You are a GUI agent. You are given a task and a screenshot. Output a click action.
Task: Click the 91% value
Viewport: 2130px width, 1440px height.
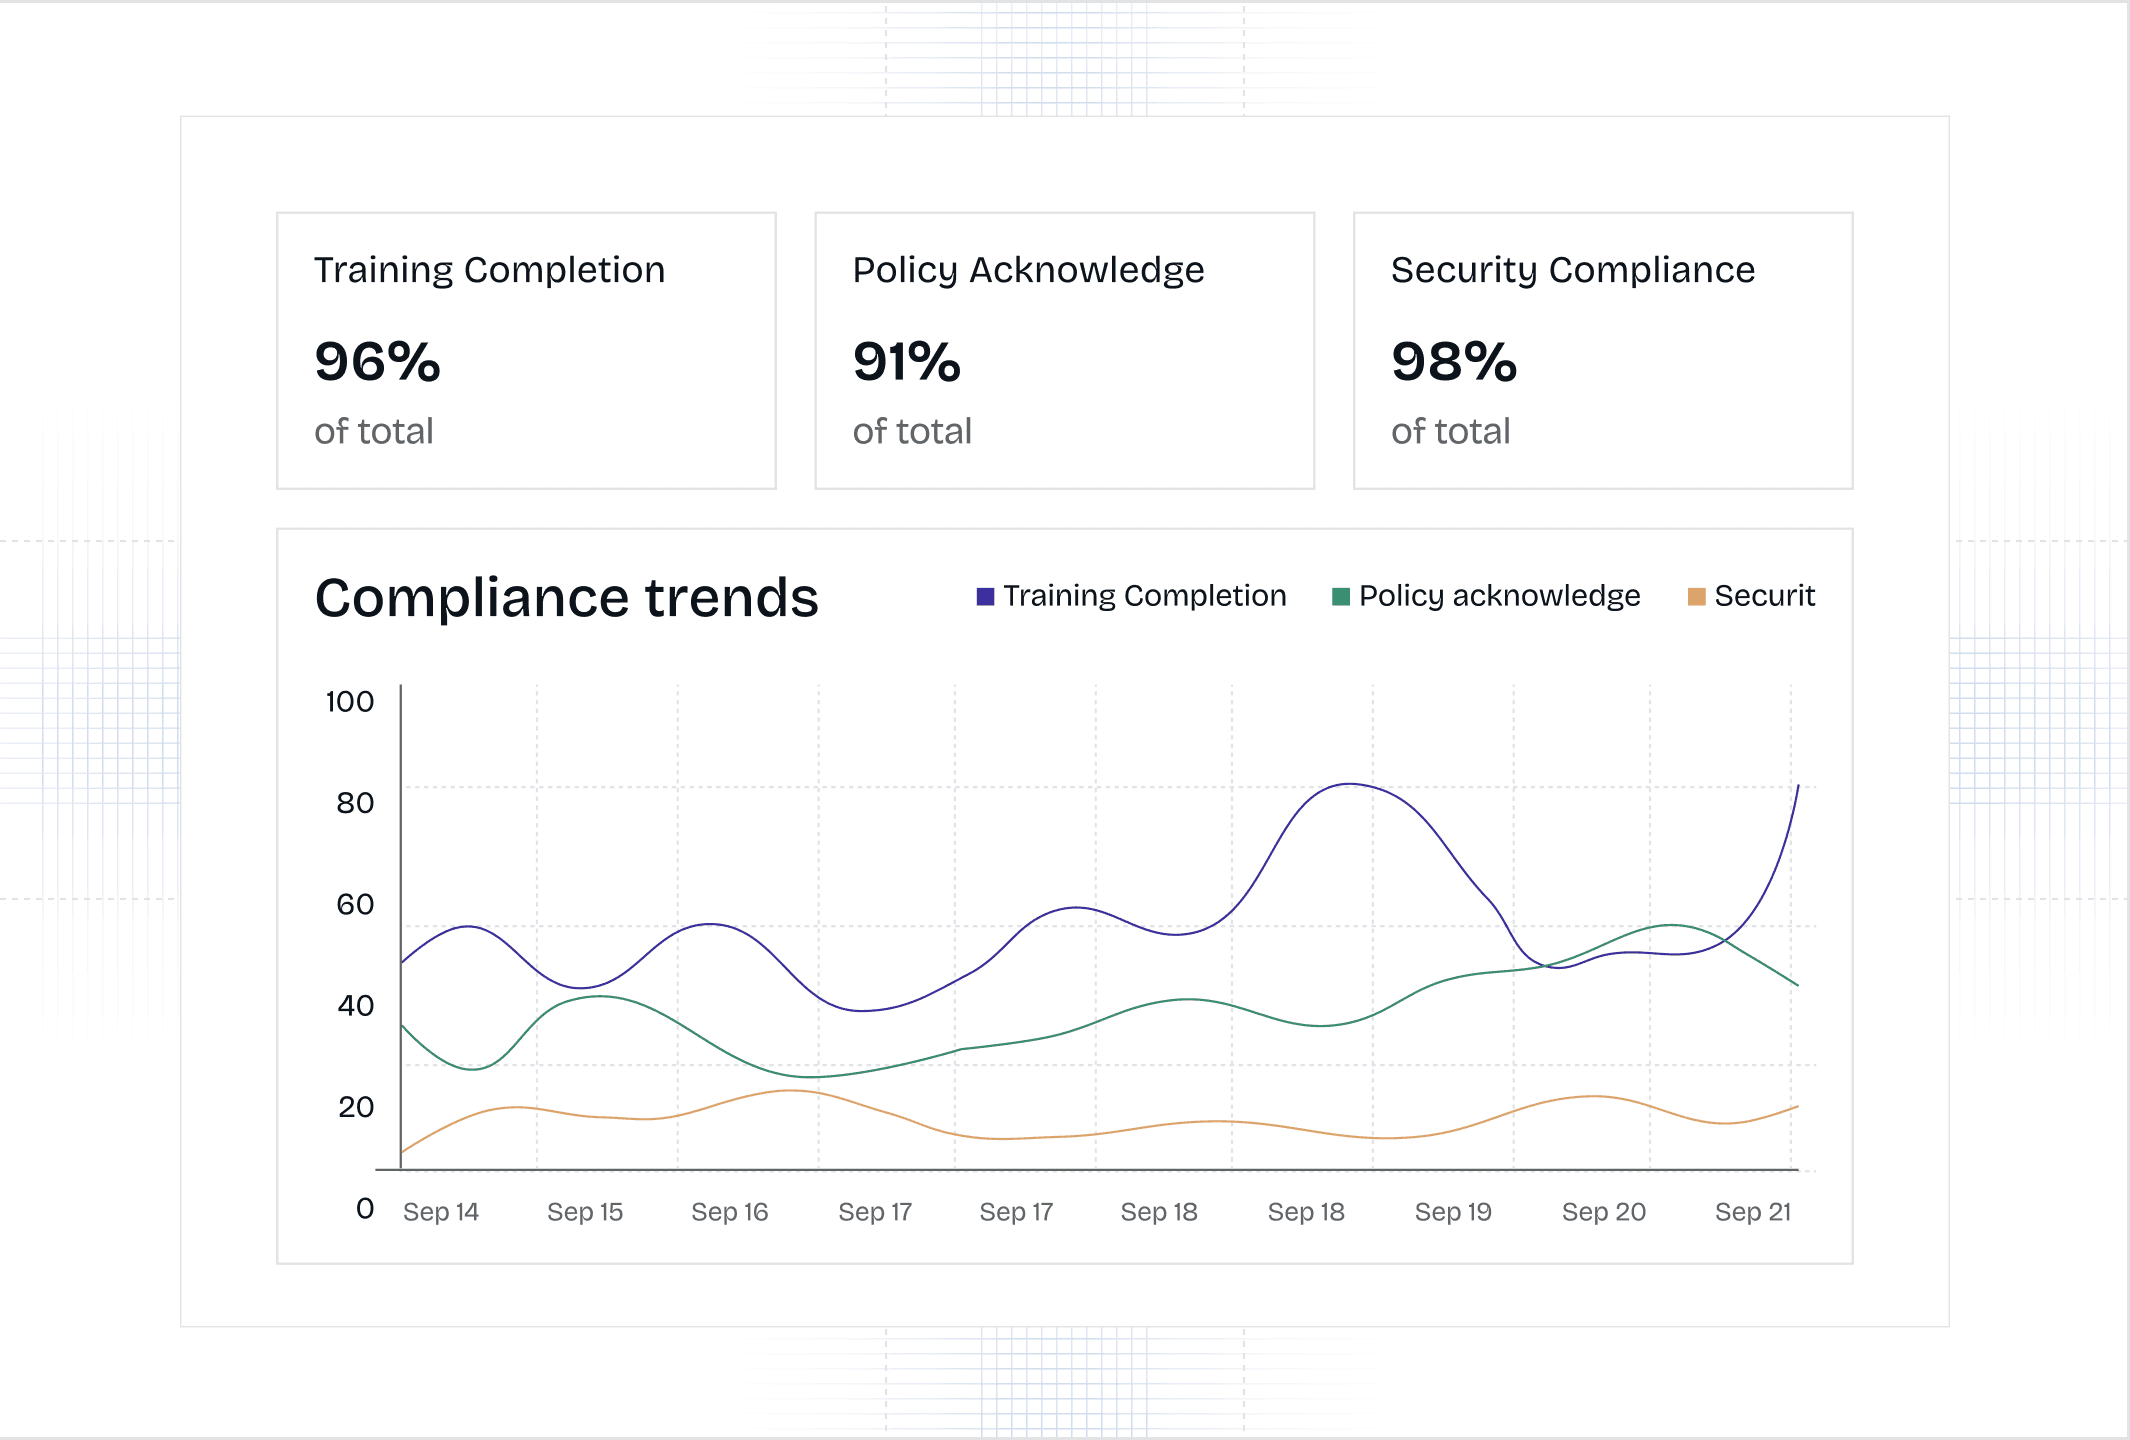coord(906,362)
